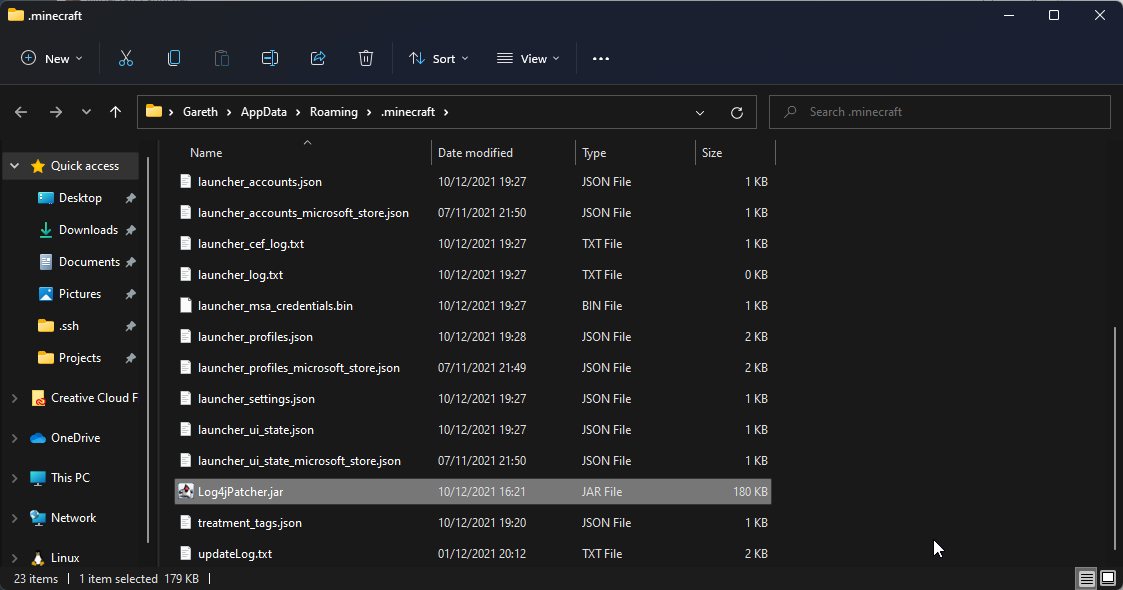Open Pictures in Quick access
The image size is (1123, 590).
pos(79,294)
